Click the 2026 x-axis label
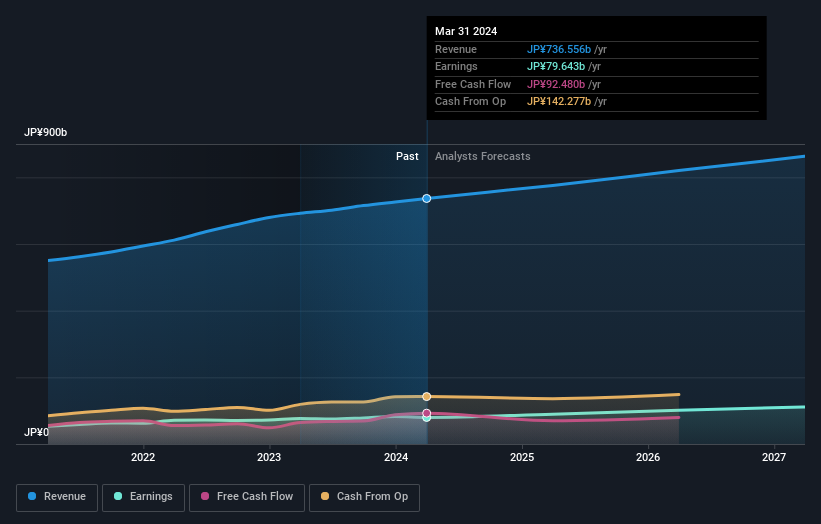821x524 pixels. [x=648, y=457]
